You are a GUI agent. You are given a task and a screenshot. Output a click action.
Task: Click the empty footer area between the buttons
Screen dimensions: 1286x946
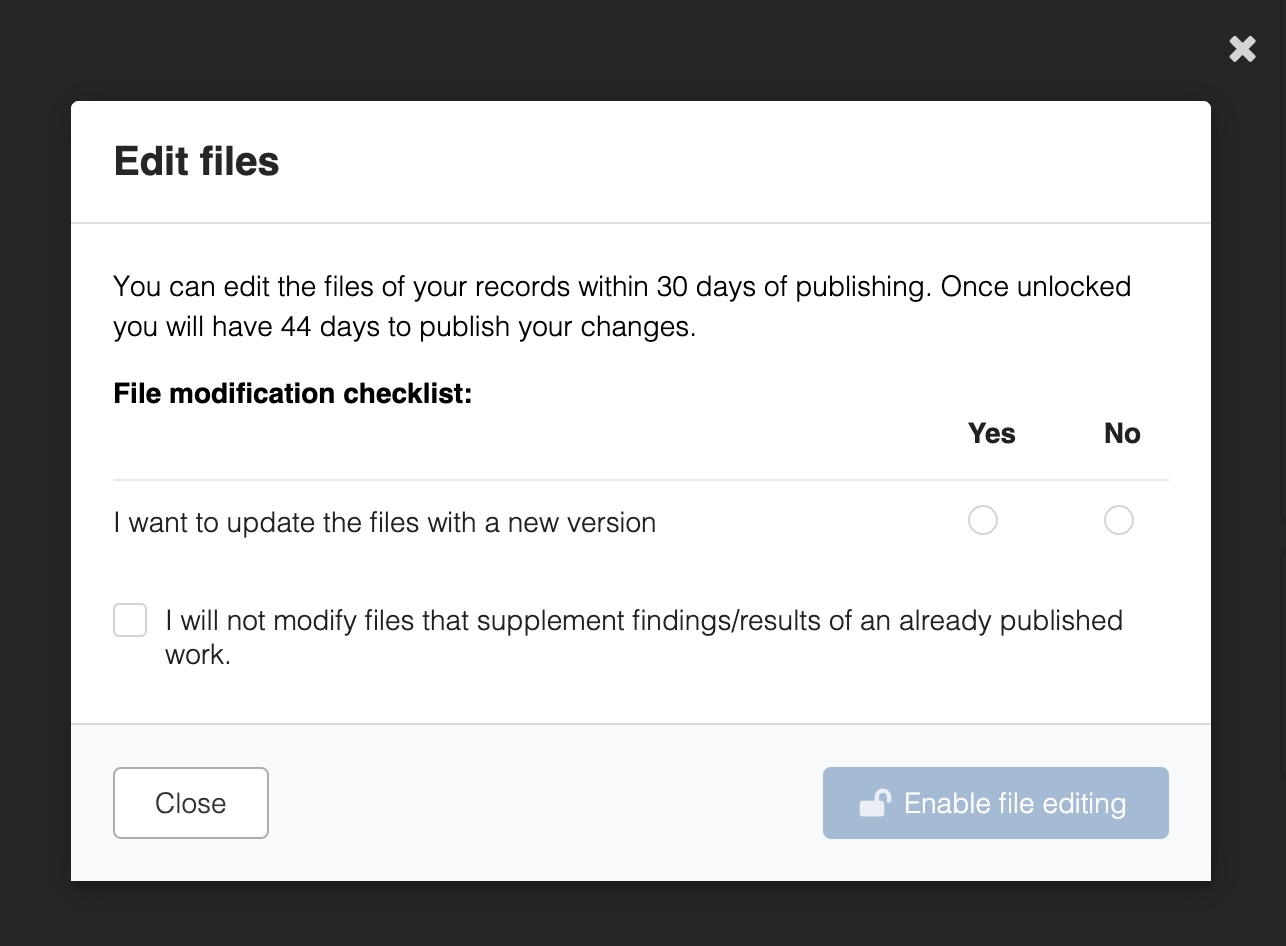pos(545,803)
